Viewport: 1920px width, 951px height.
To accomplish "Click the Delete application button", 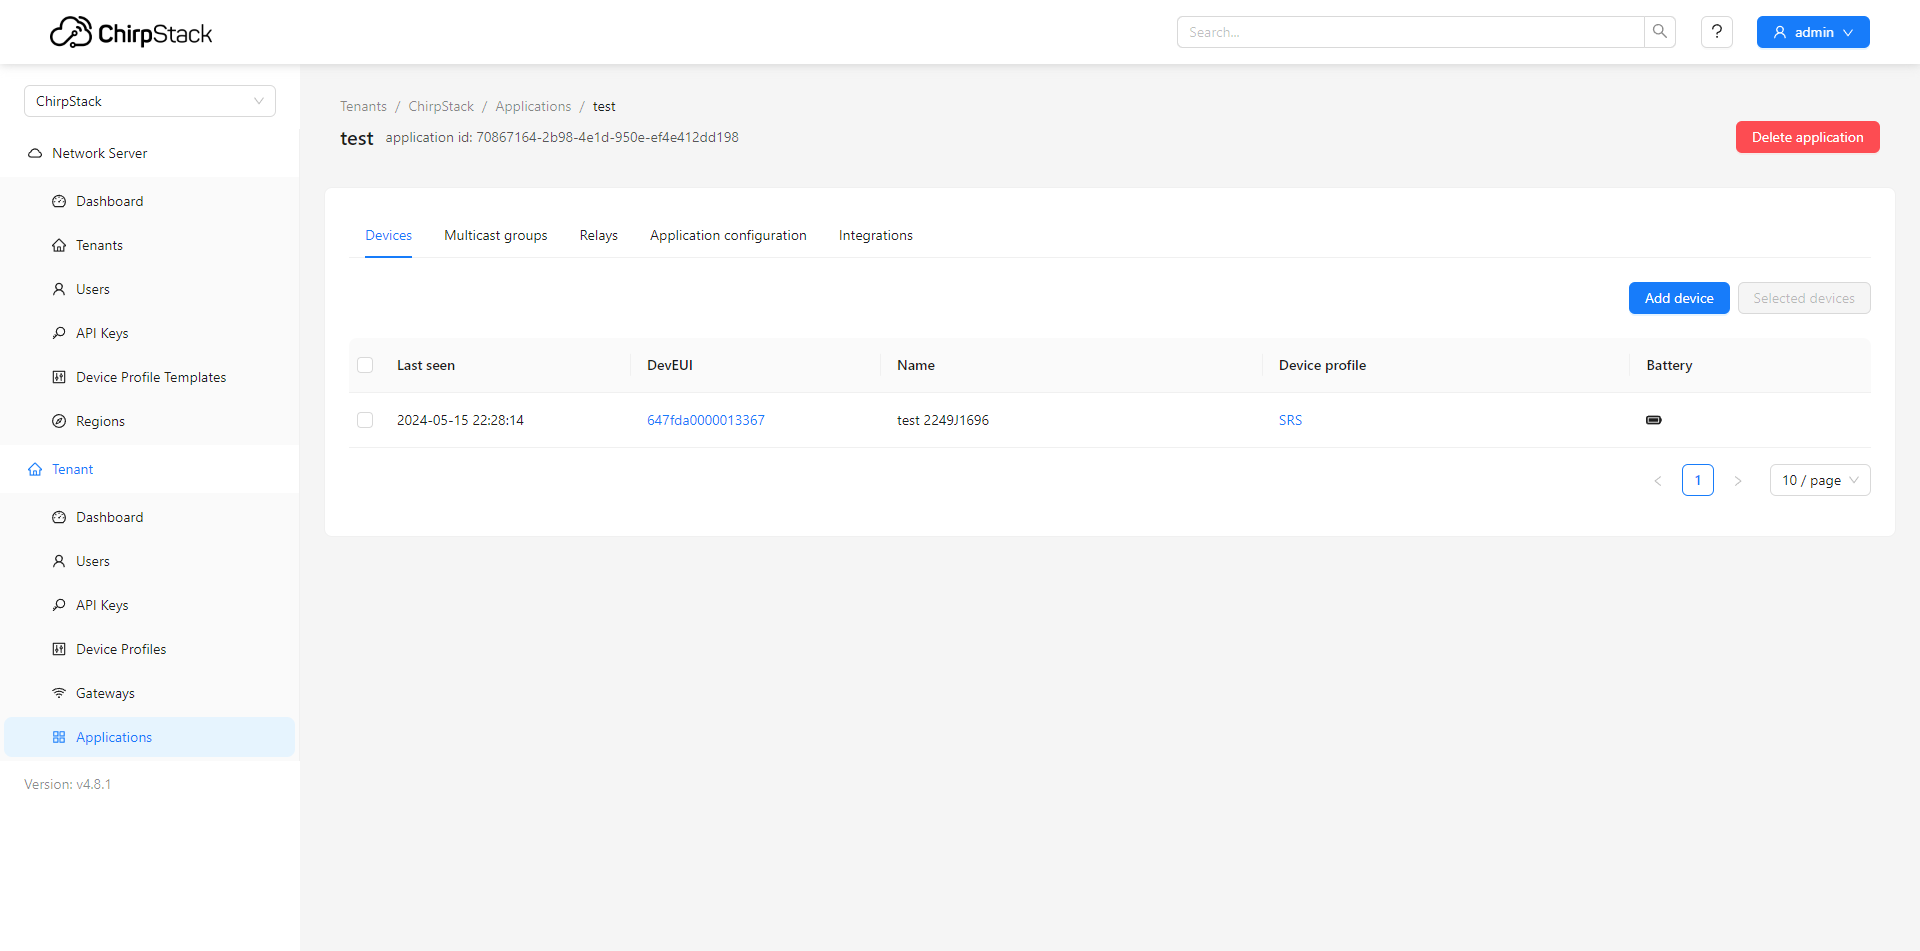I will coord(1807,137).
